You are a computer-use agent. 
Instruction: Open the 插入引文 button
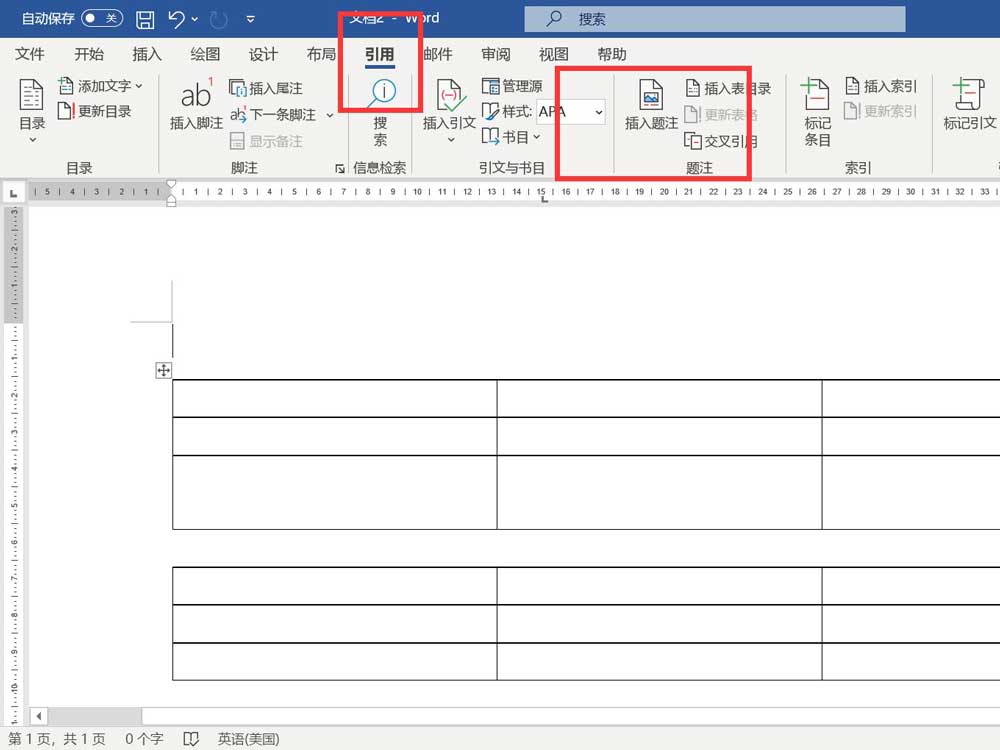pyautogui.click(x=449, y=111)
